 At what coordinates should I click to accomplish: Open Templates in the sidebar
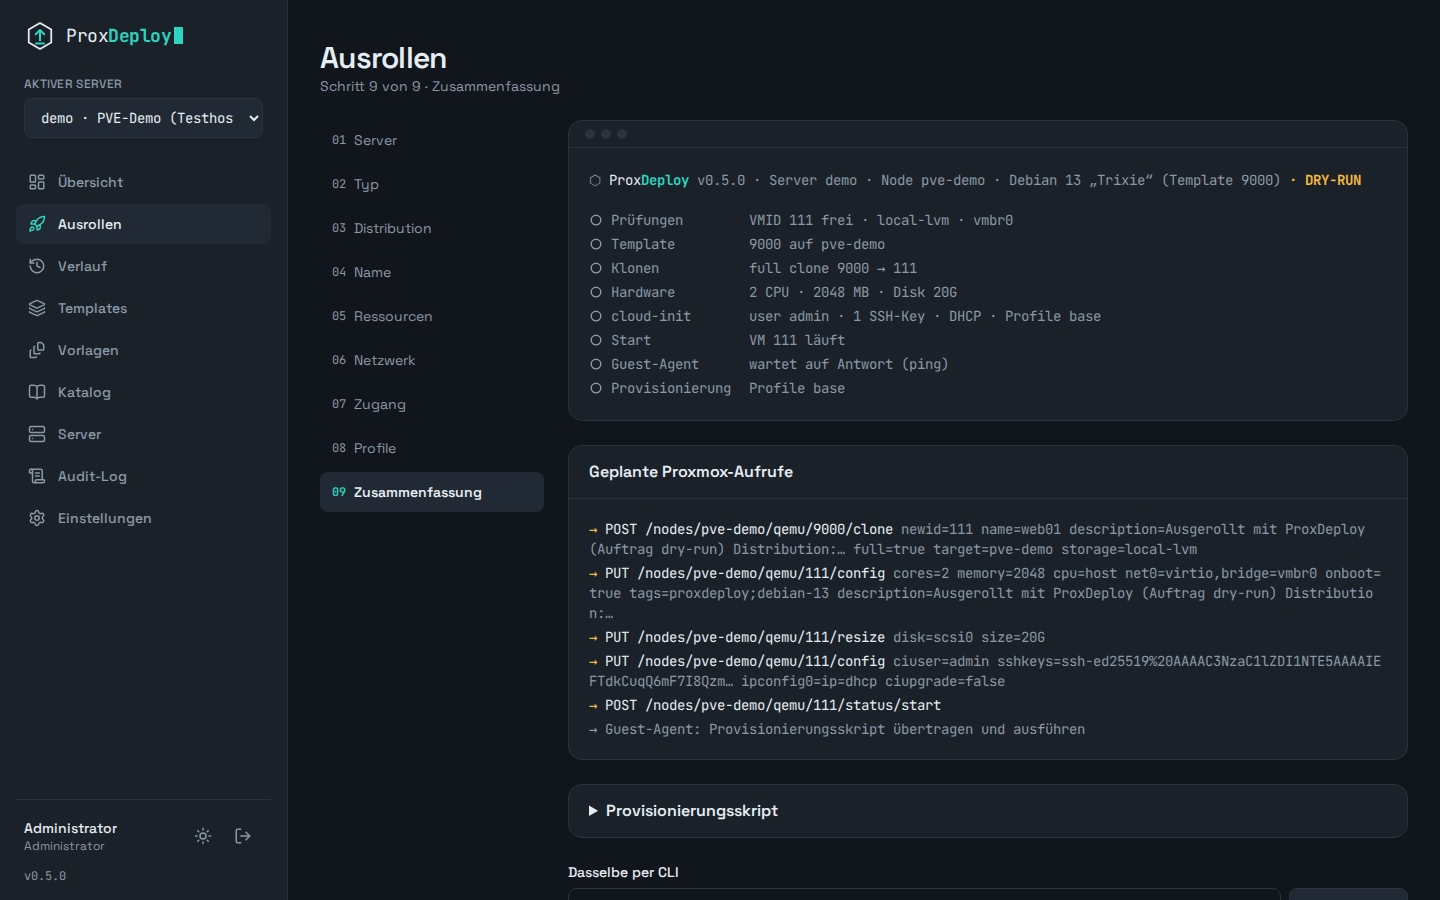point(143,308)
